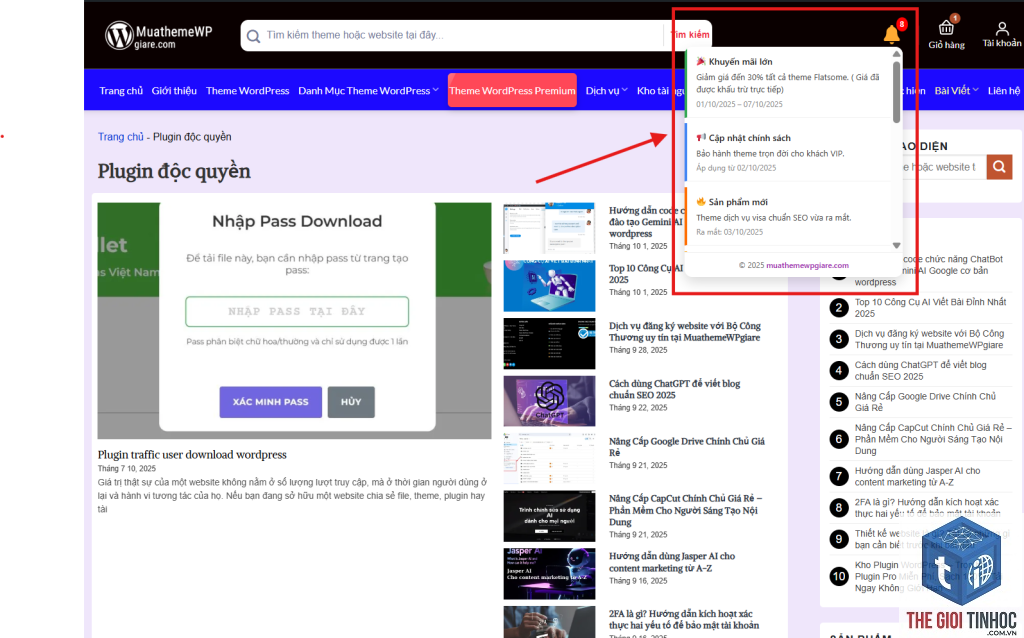Open Top 10 Công Cụ AI 2025 middle link
The height and width of the screenshot is (638, 1024).
(645, 274)
